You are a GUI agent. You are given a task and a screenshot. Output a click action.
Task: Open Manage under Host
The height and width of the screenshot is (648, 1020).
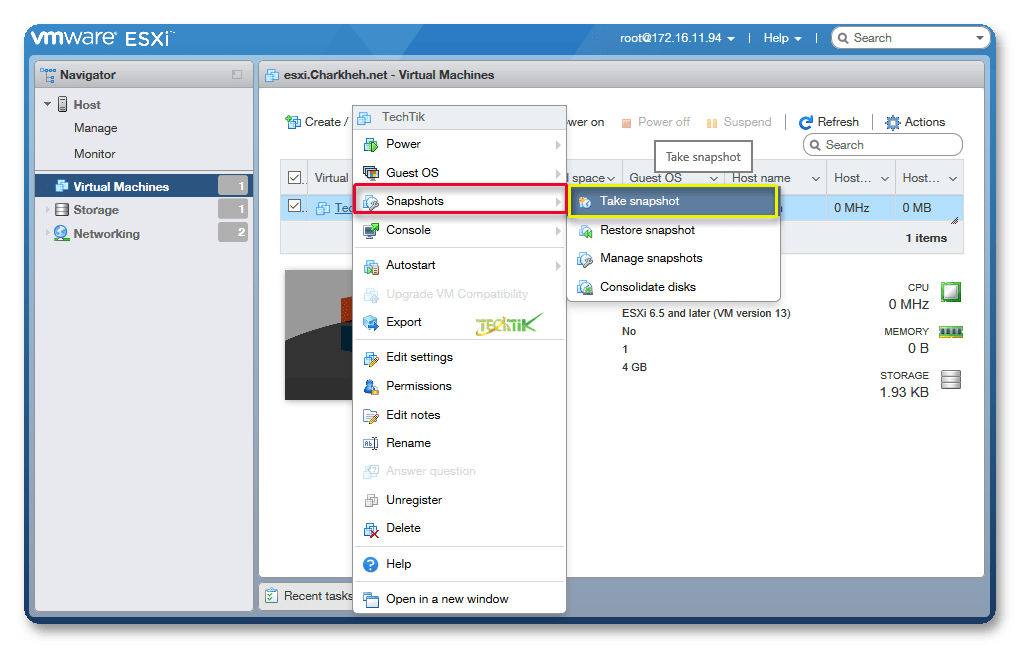tap(96, 128)
